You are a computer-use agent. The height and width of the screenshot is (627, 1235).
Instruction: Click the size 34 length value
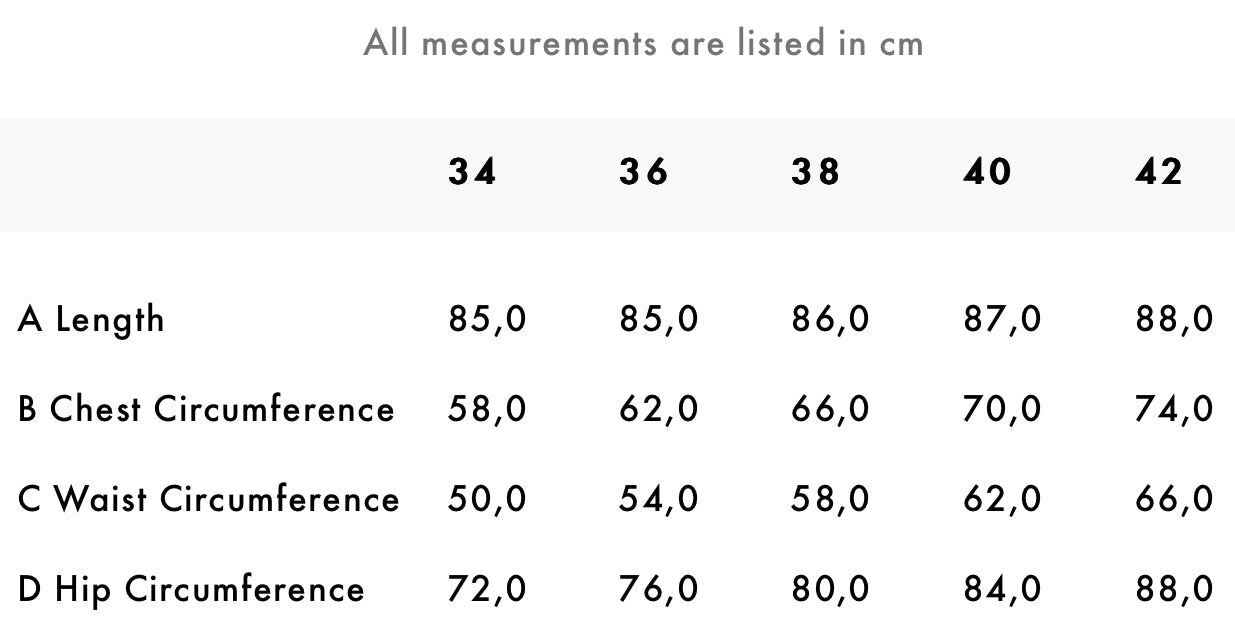pos(487,320)
